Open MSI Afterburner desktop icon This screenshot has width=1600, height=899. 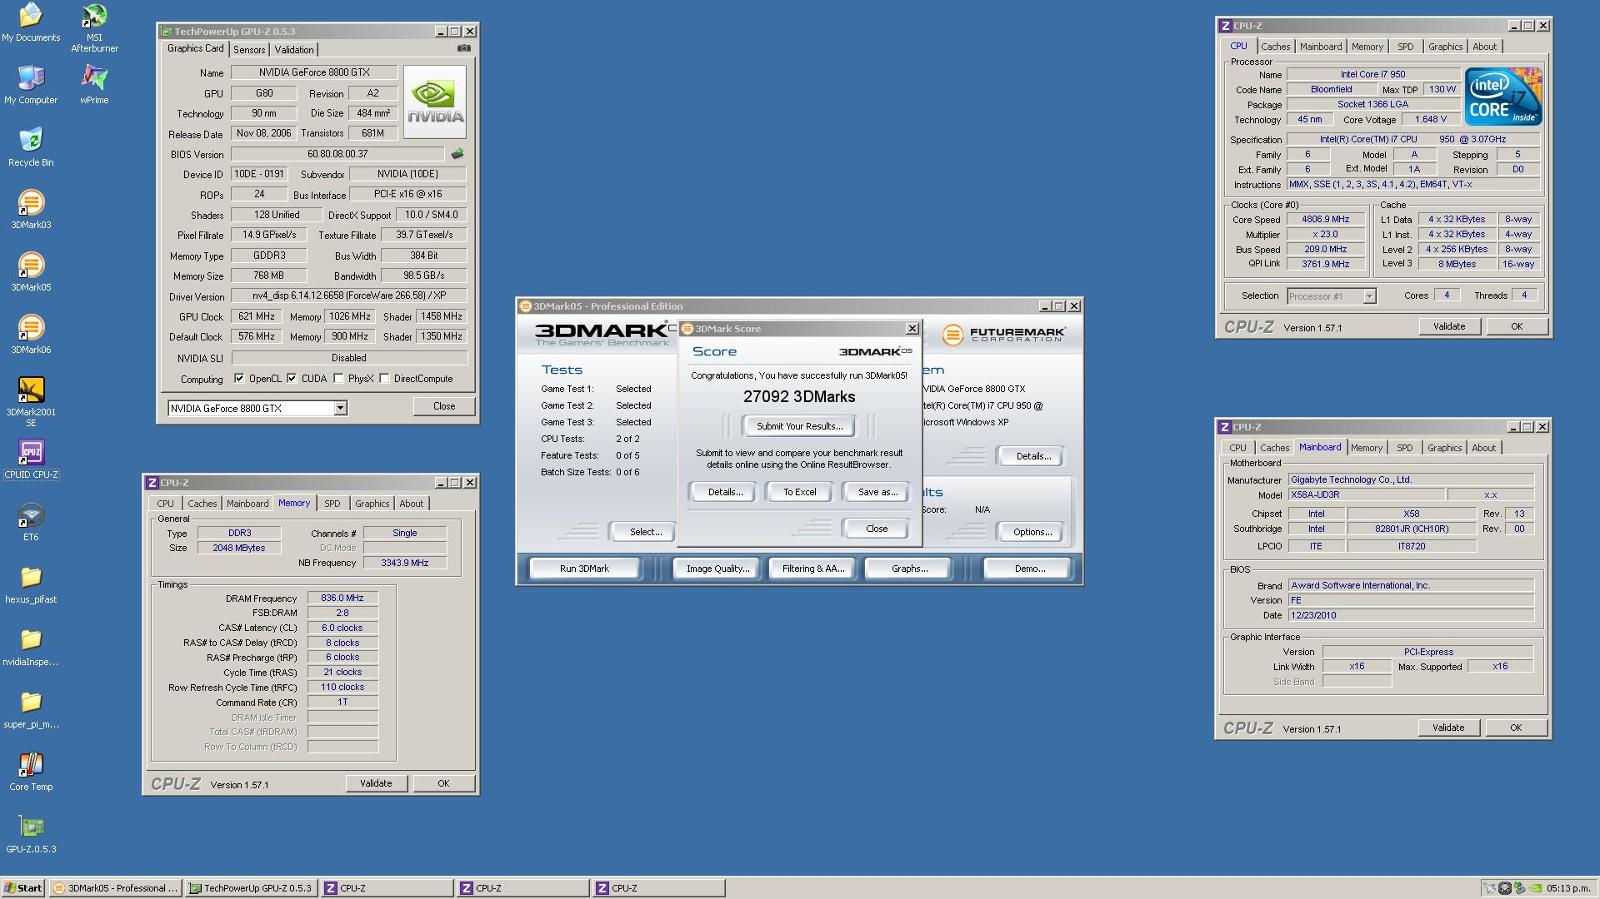[94, 28]
